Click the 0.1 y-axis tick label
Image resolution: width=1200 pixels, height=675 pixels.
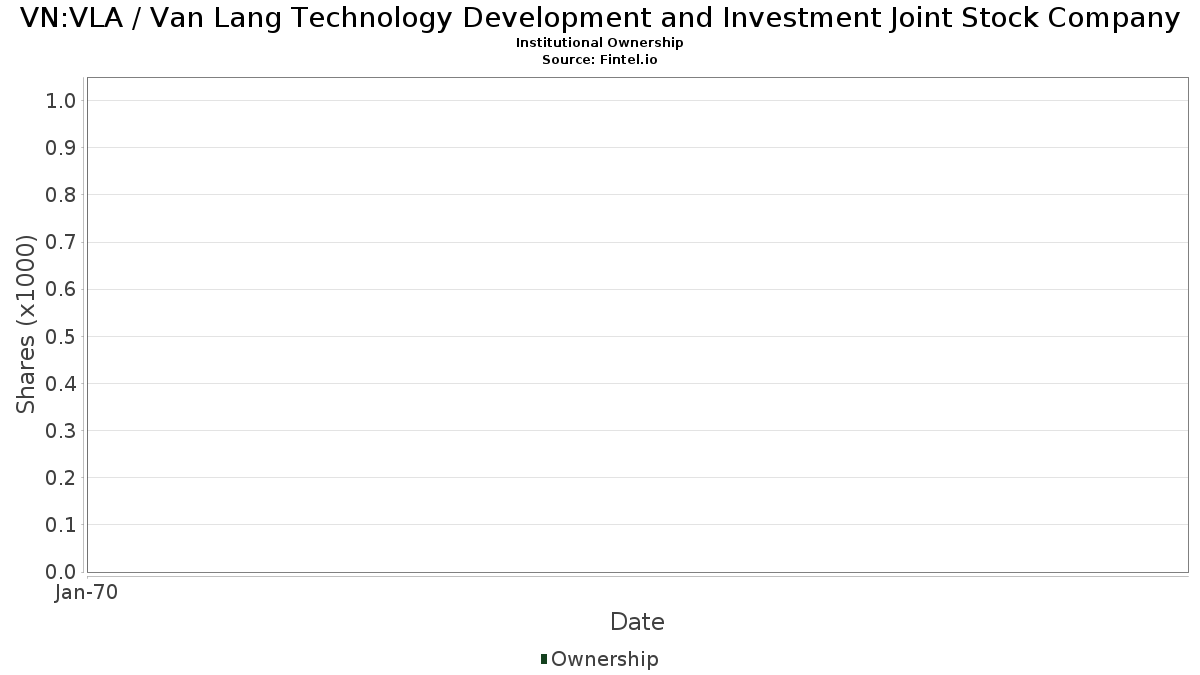click(x=61, y=525)
